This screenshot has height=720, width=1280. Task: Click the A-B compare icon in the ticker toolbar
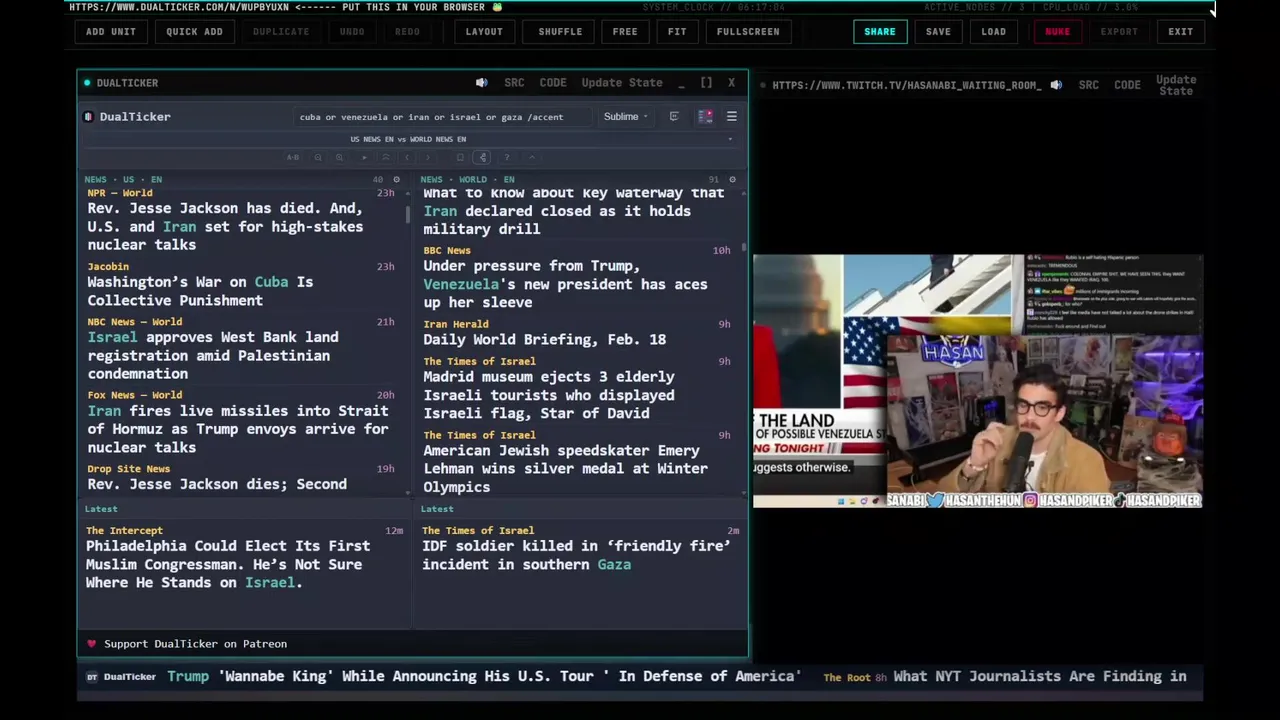coord(293,157)
